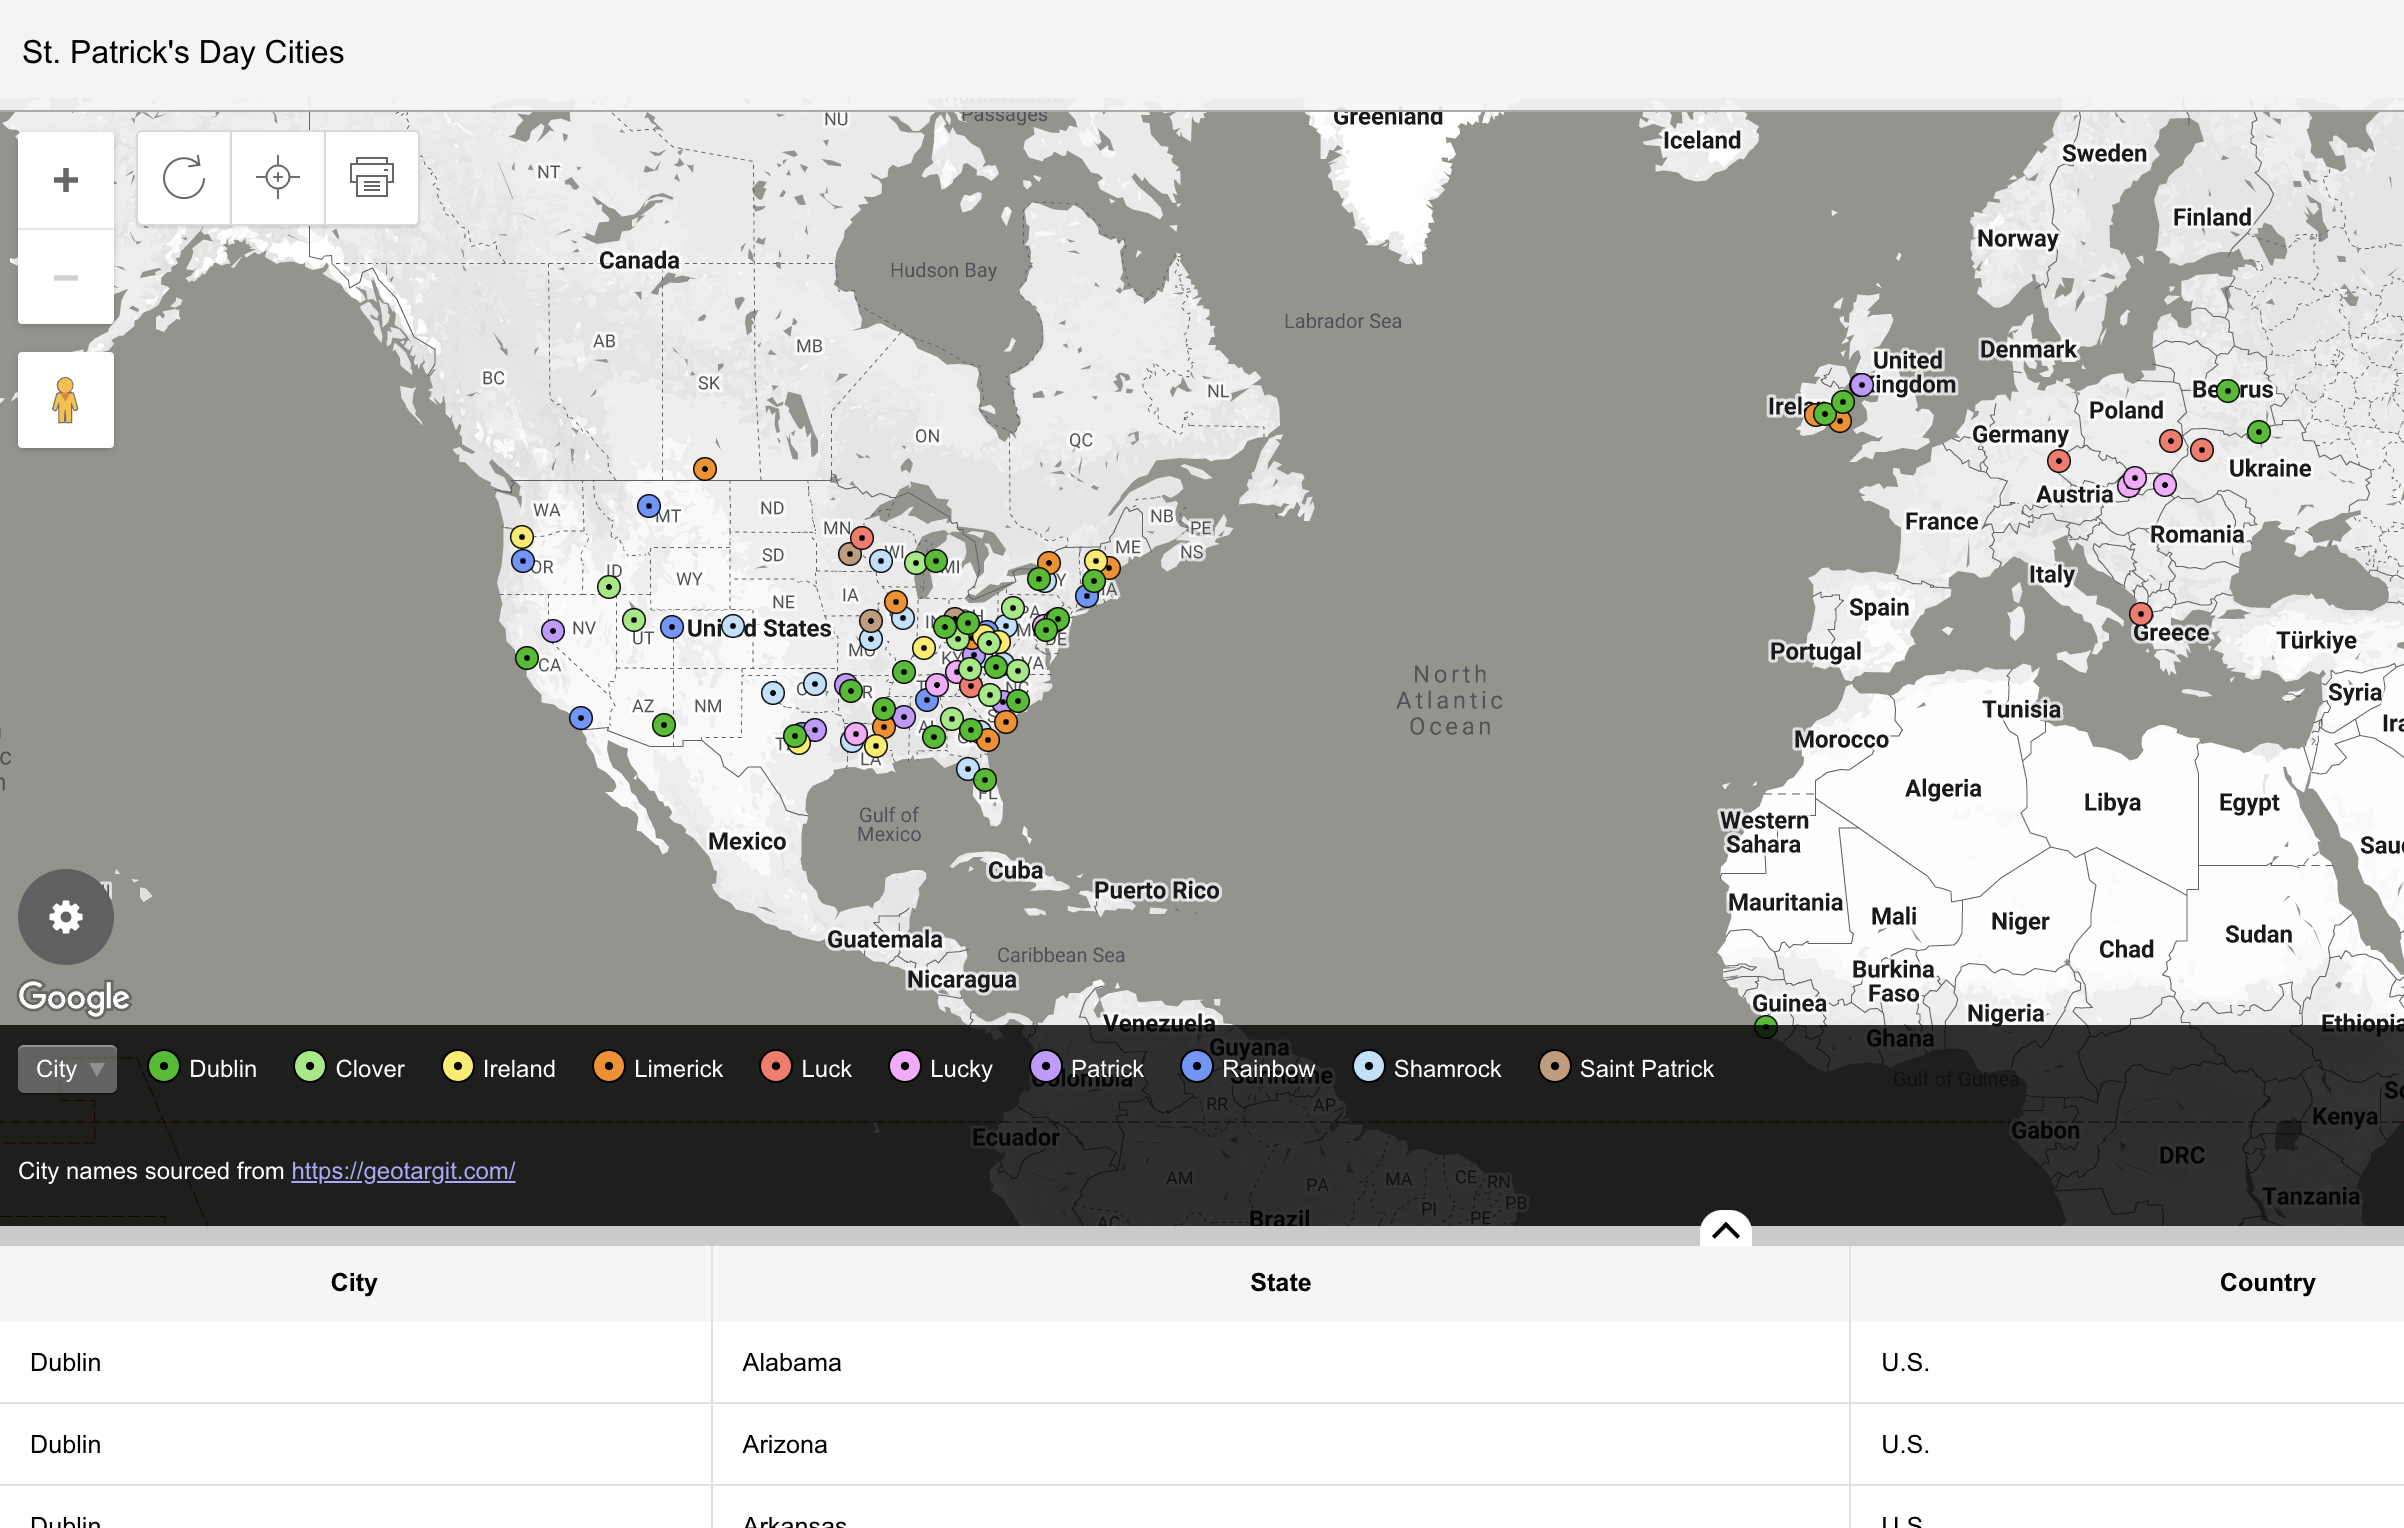Zoom out of the map
Image resolution: width=2404 pixels, height=1528 pixels.
(66, 277)
